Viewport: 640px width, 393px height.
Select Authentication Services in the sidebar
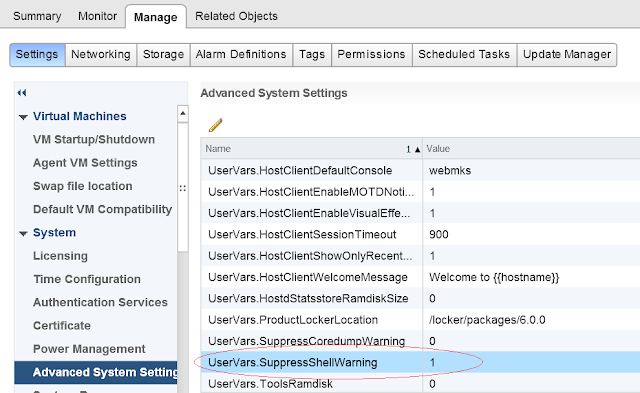(x=100, y=302)
